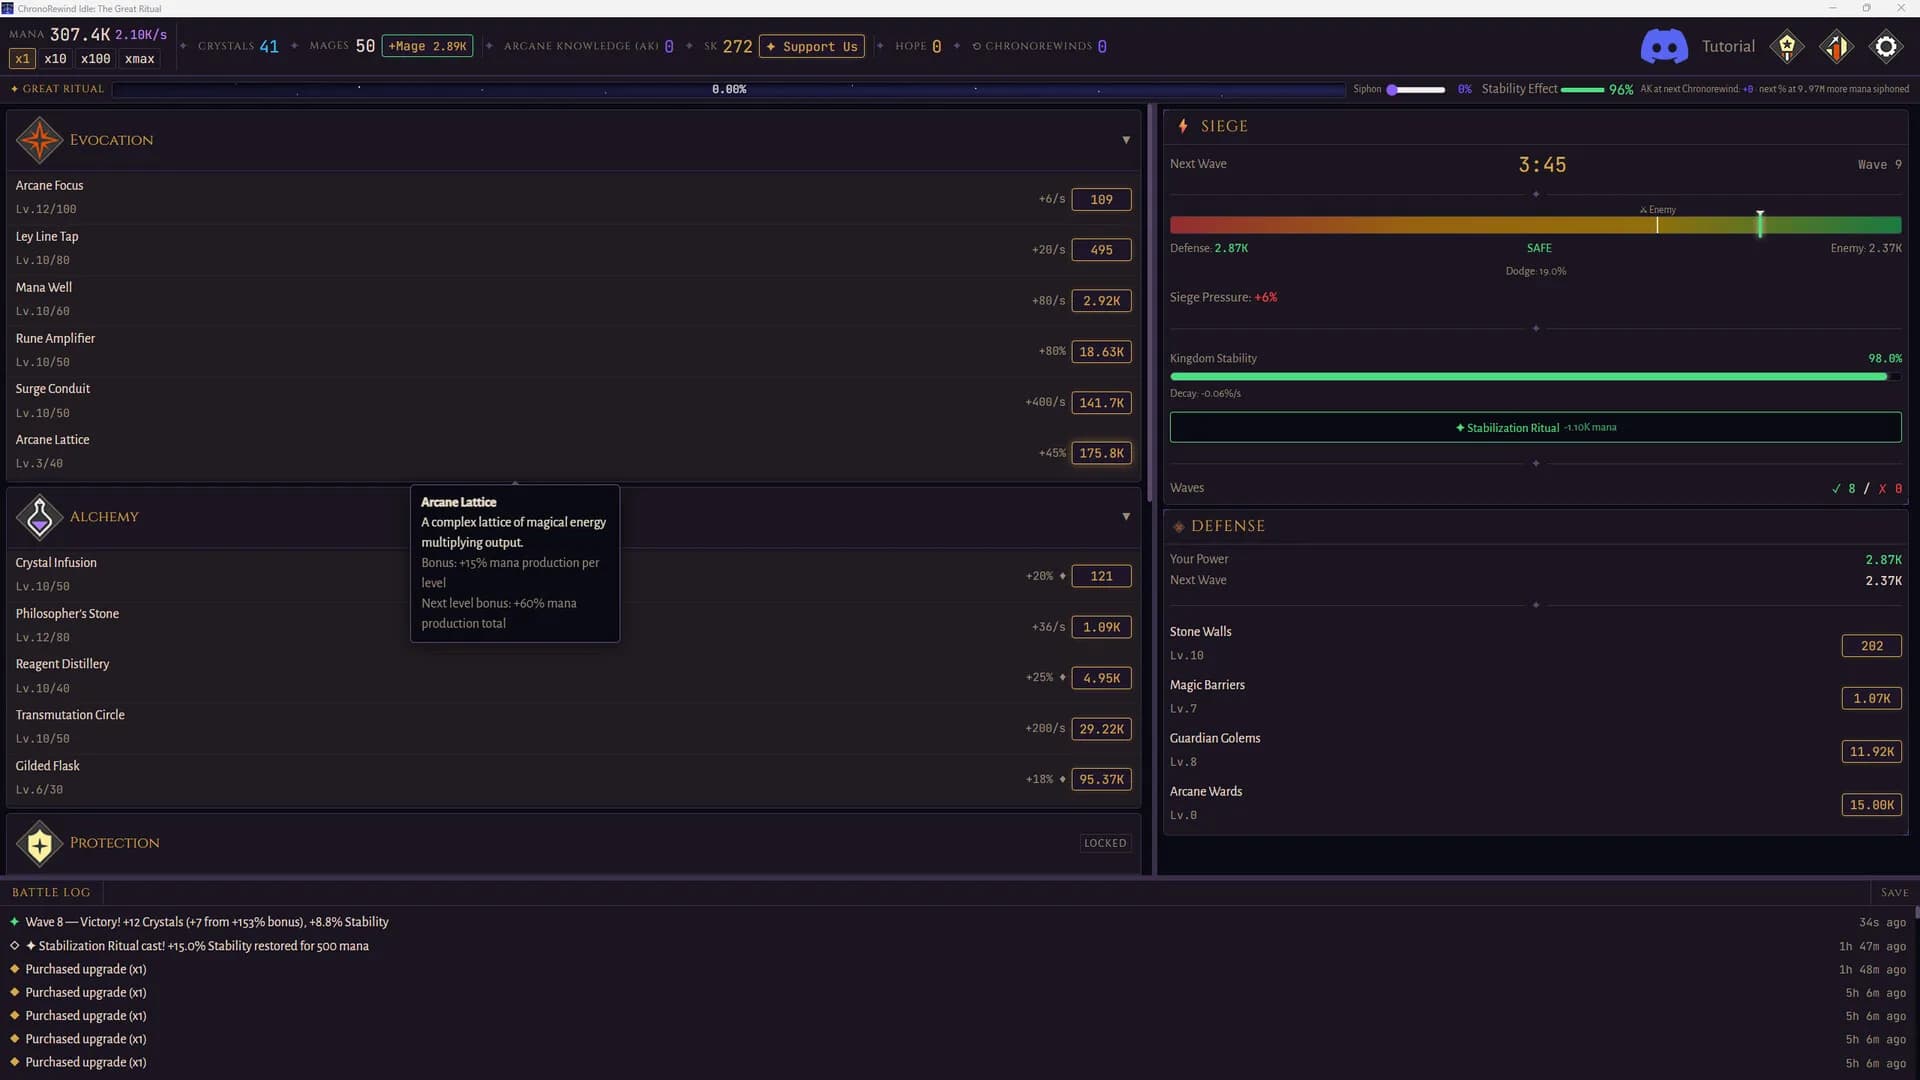Buy Arcane Lattice upgrade for 175.8K
The image size is (1920, 1080).
click(1101, 453)
